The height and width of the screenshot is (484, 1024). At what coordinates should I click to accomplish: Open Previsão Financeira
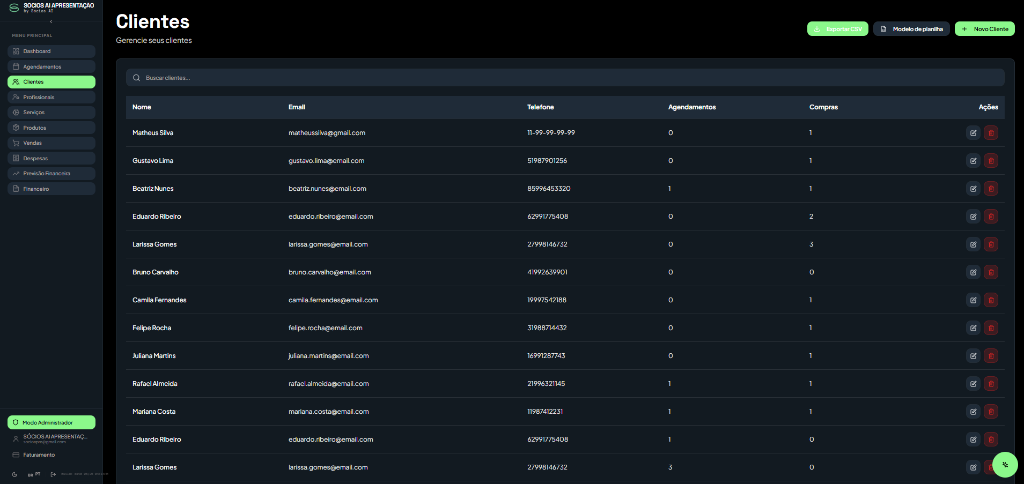click(51, 173)
